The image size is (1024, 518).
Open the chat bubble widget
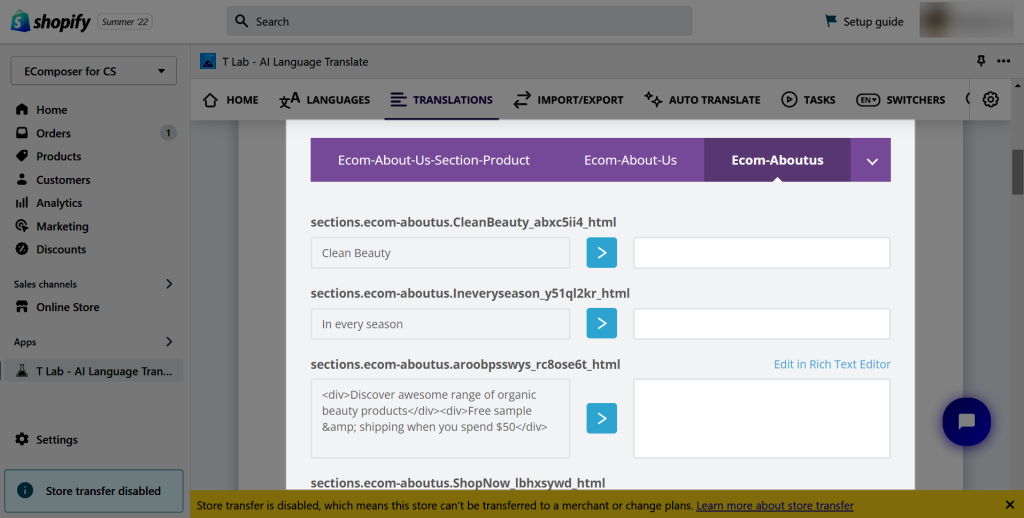[x=967, y=421]
